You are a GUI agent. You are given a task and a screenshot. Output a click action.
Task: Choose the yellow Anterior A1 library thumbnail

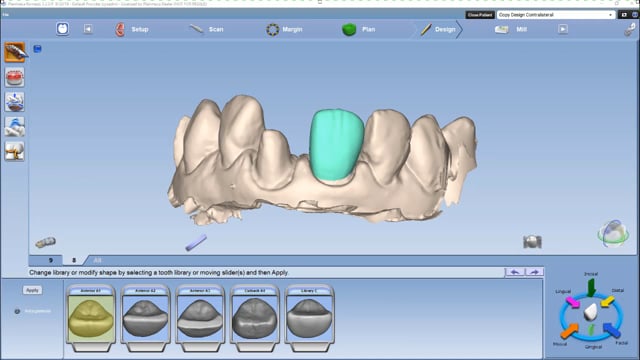91,318
